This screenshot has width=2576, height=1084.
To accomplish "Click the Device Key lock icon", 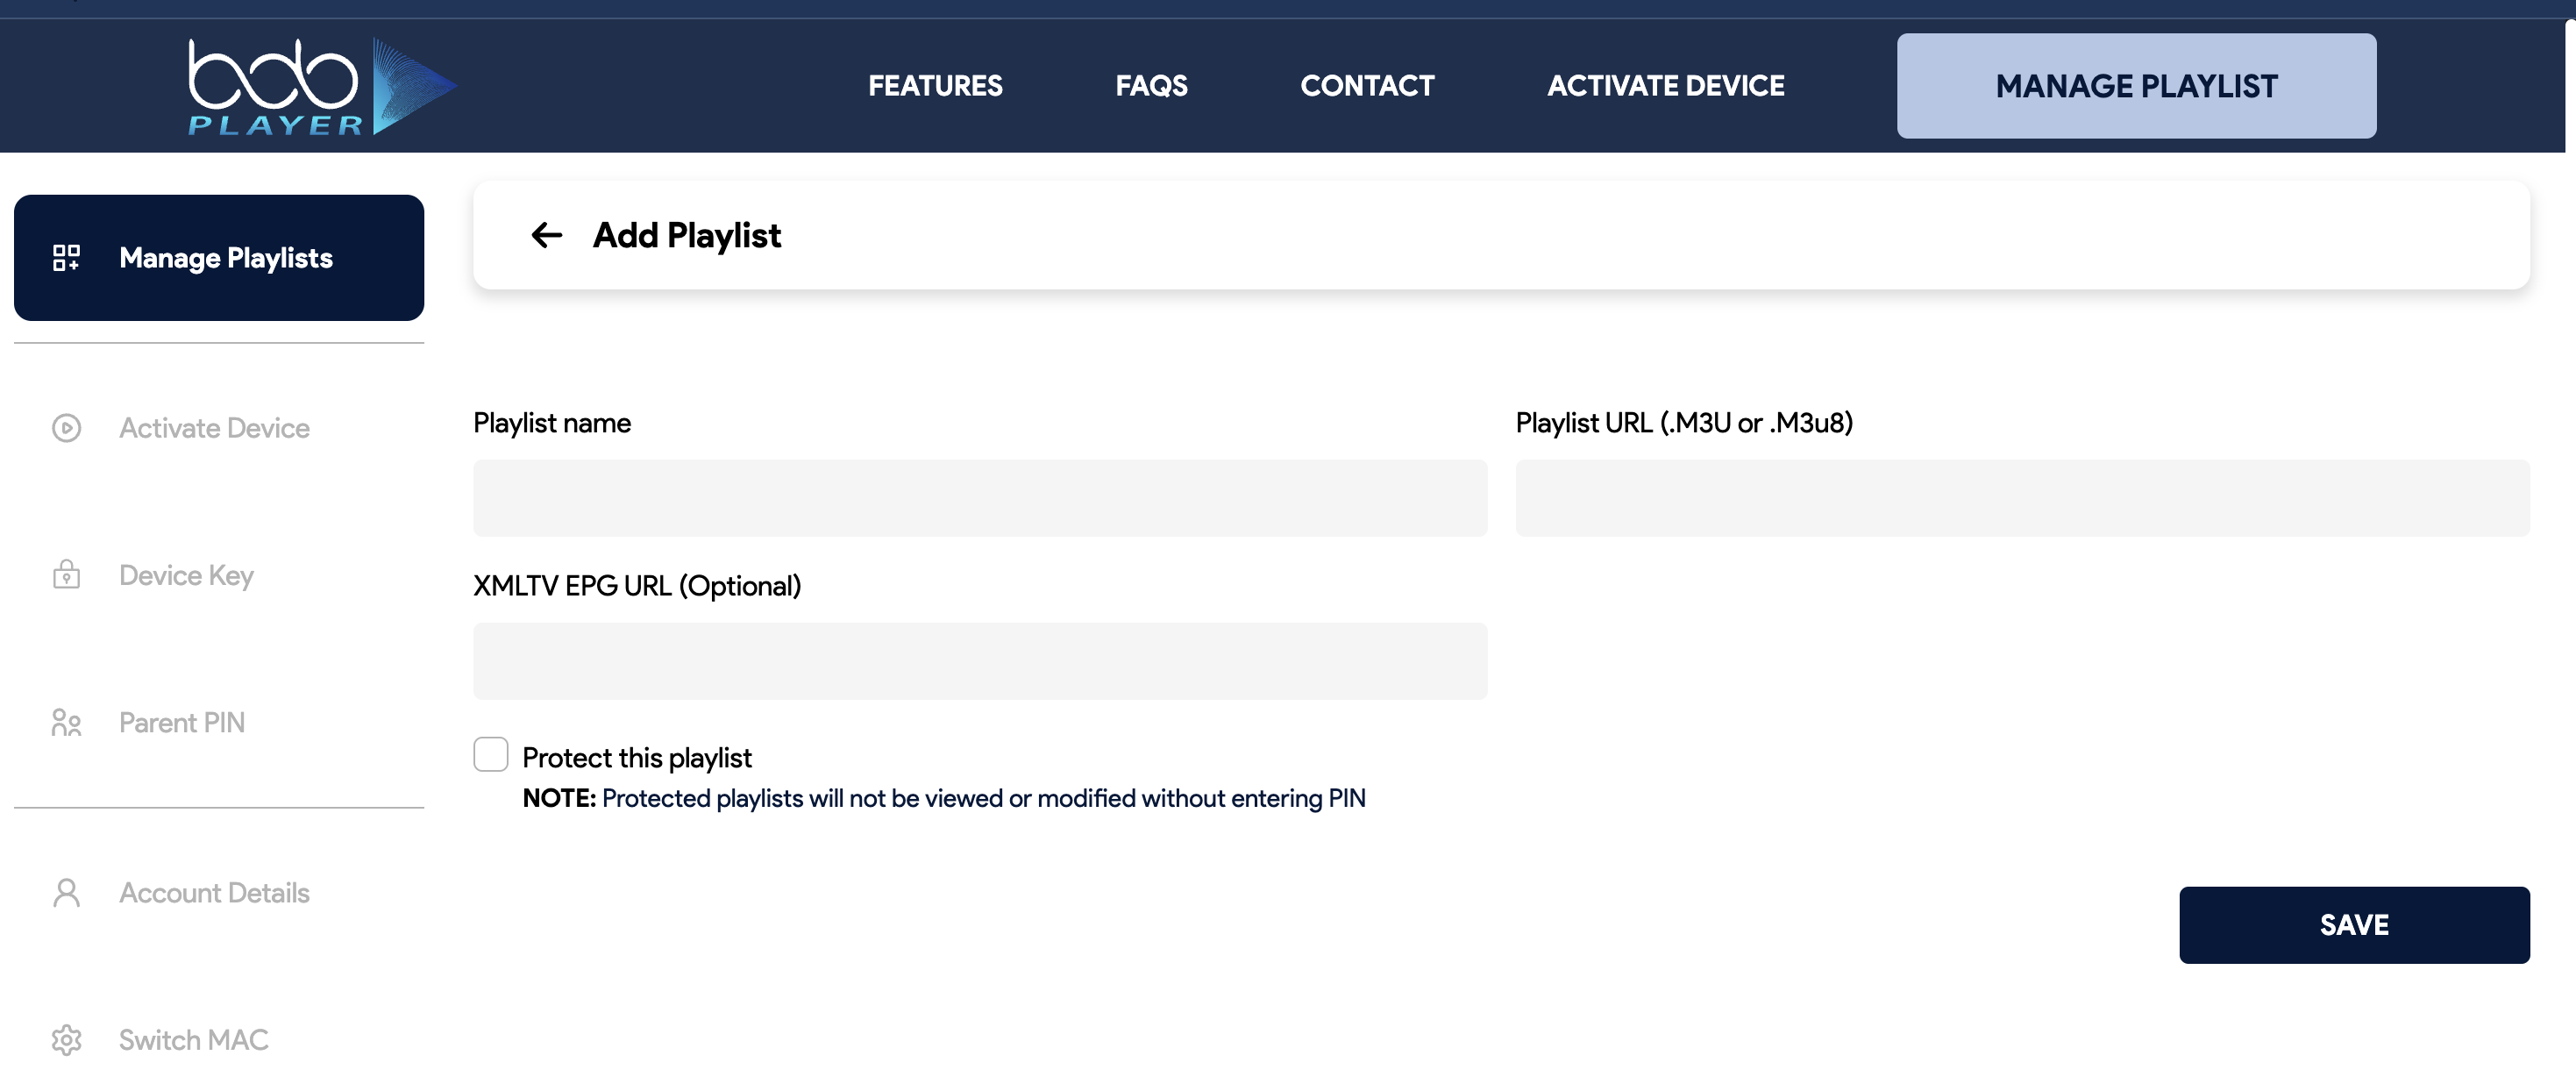I will (x=66, y=575).
